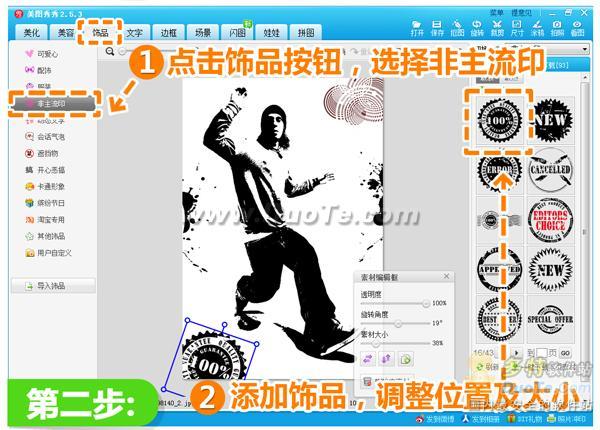Click the 拍照 camera toolbar icon
600x430 pixels.
coord(557,29)
